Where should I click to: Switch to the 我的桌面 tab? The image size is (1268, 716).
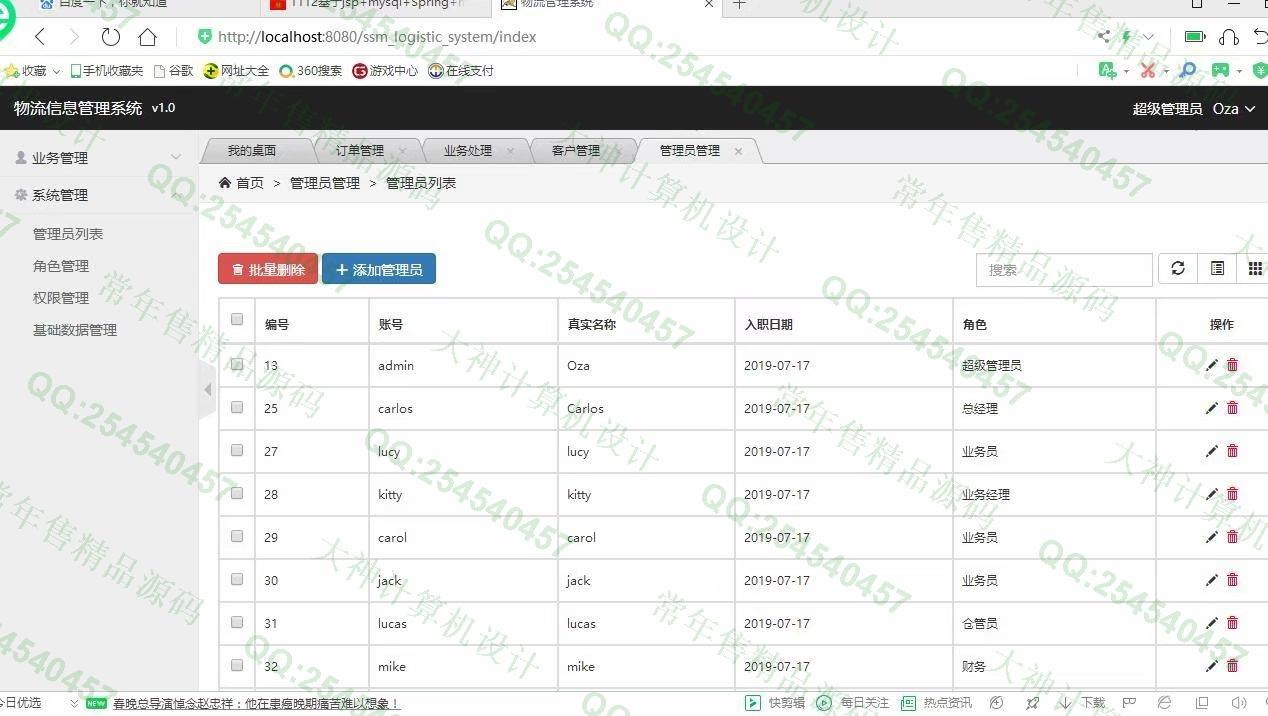[251, 151]
